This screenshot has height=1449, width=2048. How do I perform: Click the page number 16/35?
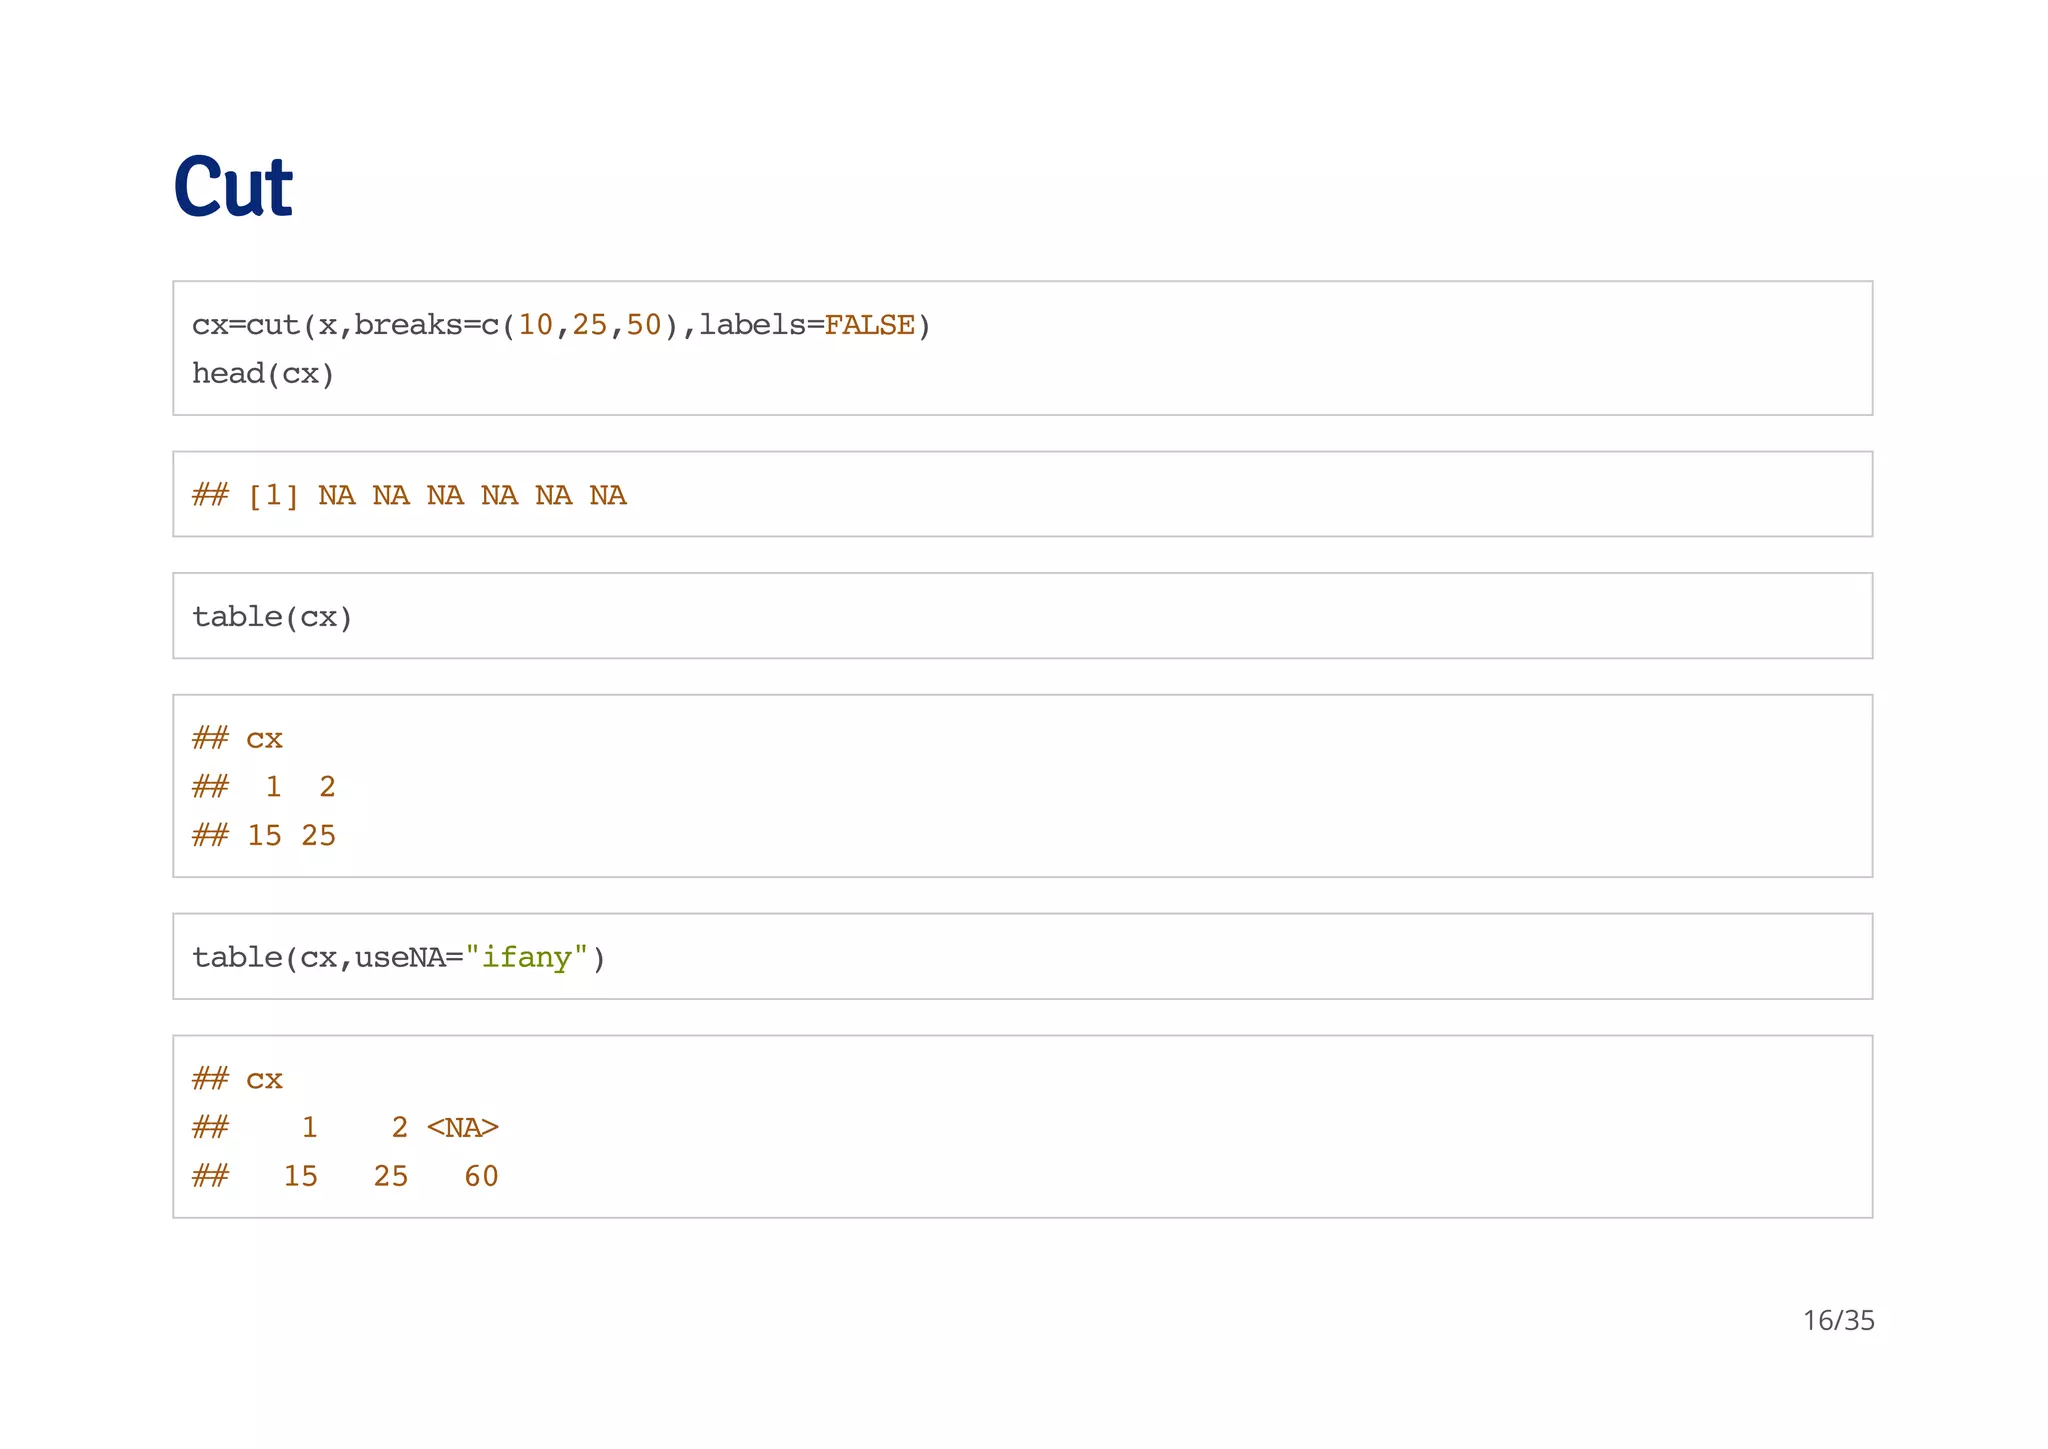[1838, 1321]
